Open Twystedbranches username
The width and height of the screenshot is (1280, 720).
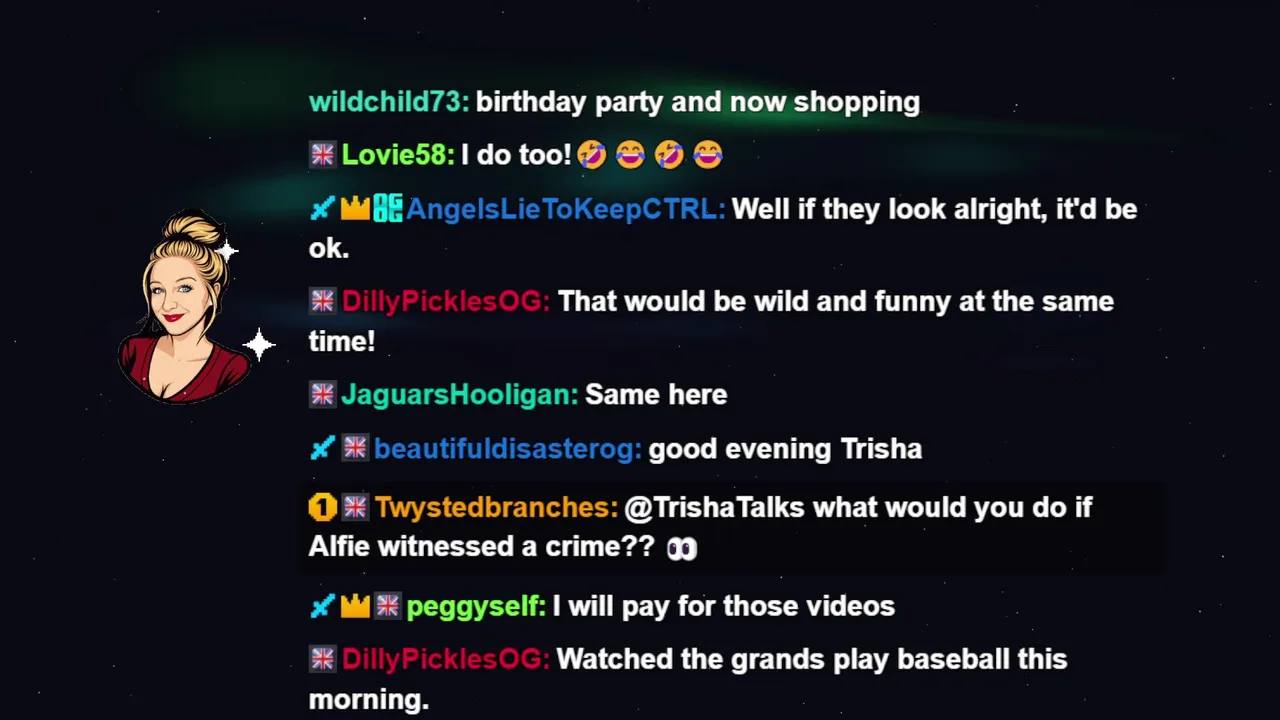click(x=497, y=508)
